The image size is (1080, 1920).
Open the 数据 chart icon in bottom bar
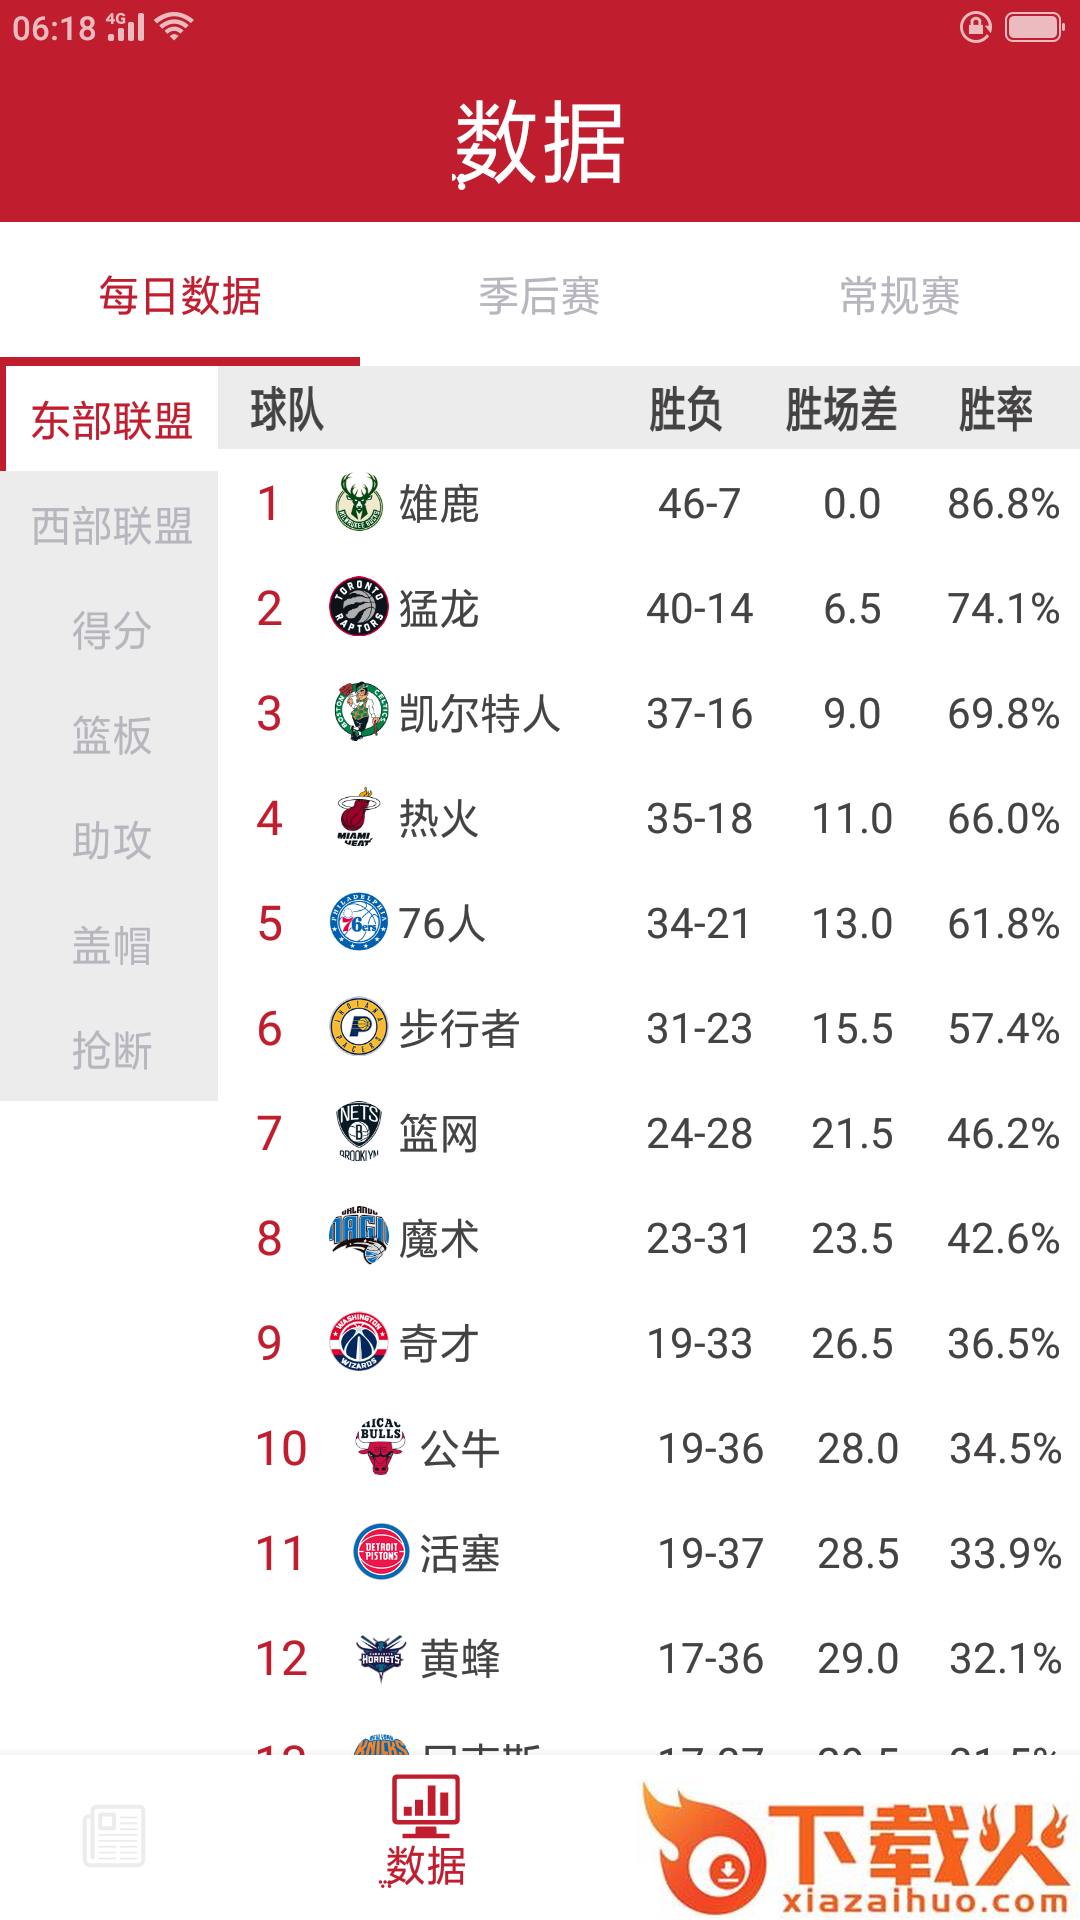point(426,1830)
